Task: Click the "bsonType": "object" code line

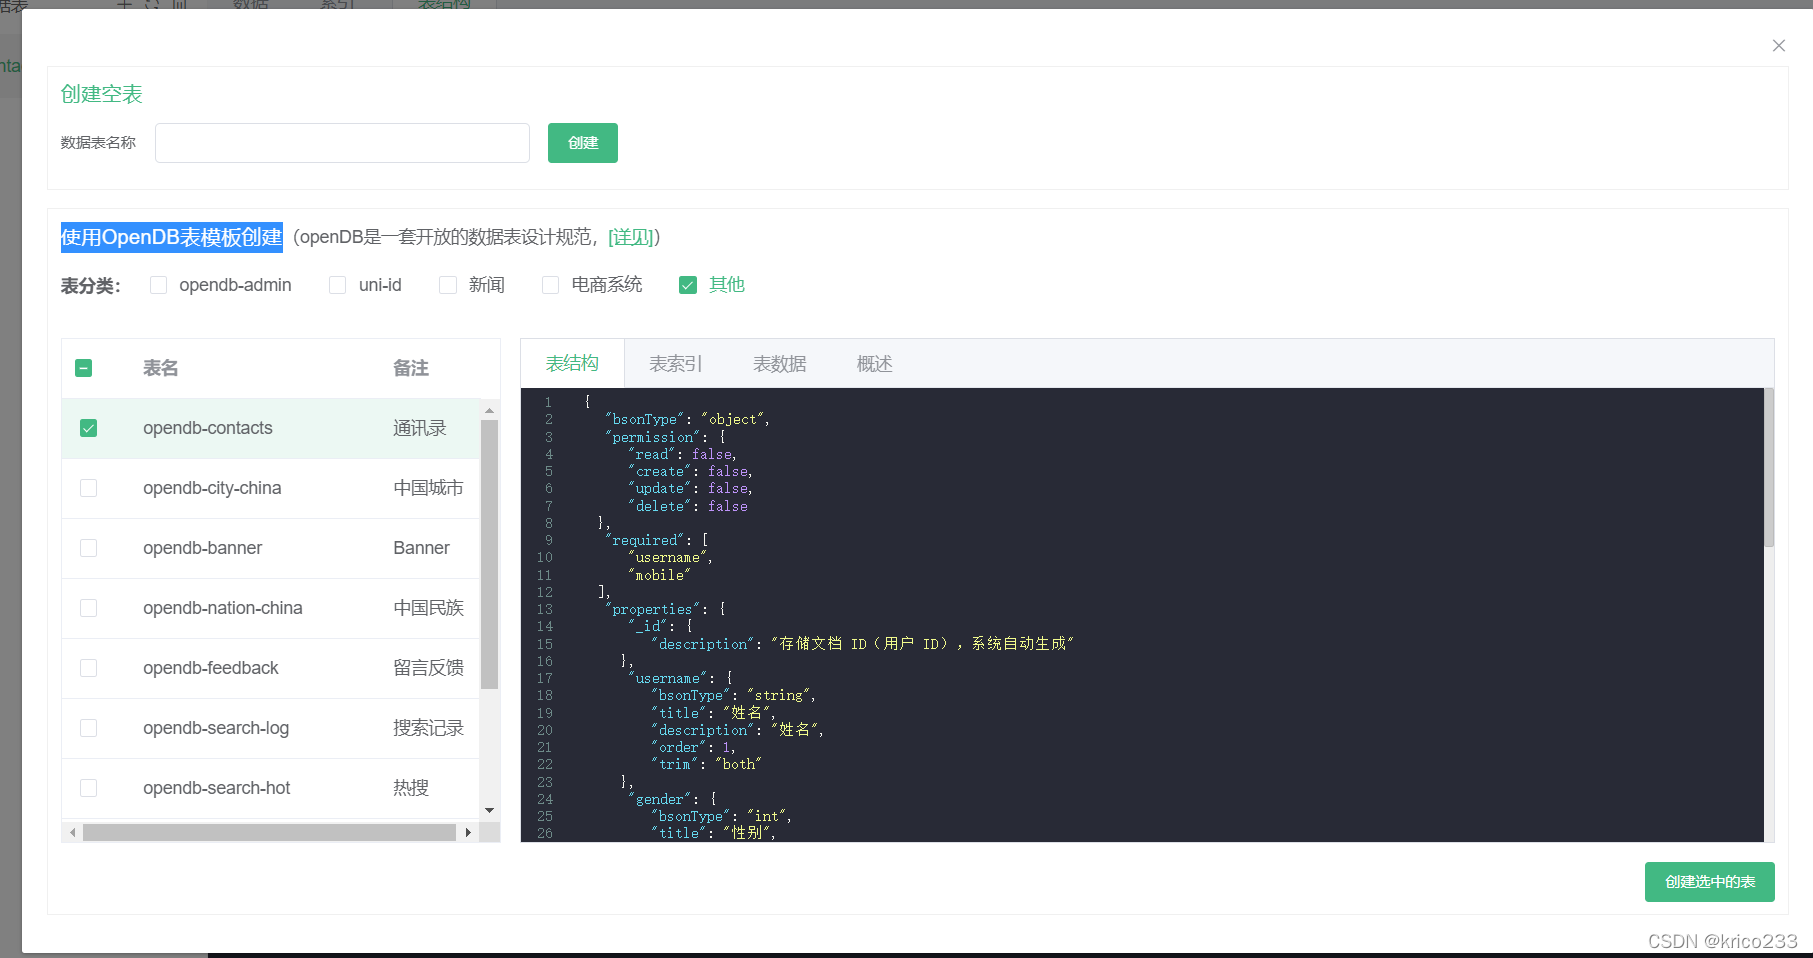Action: pyautogui.click(x=687, y=419)
